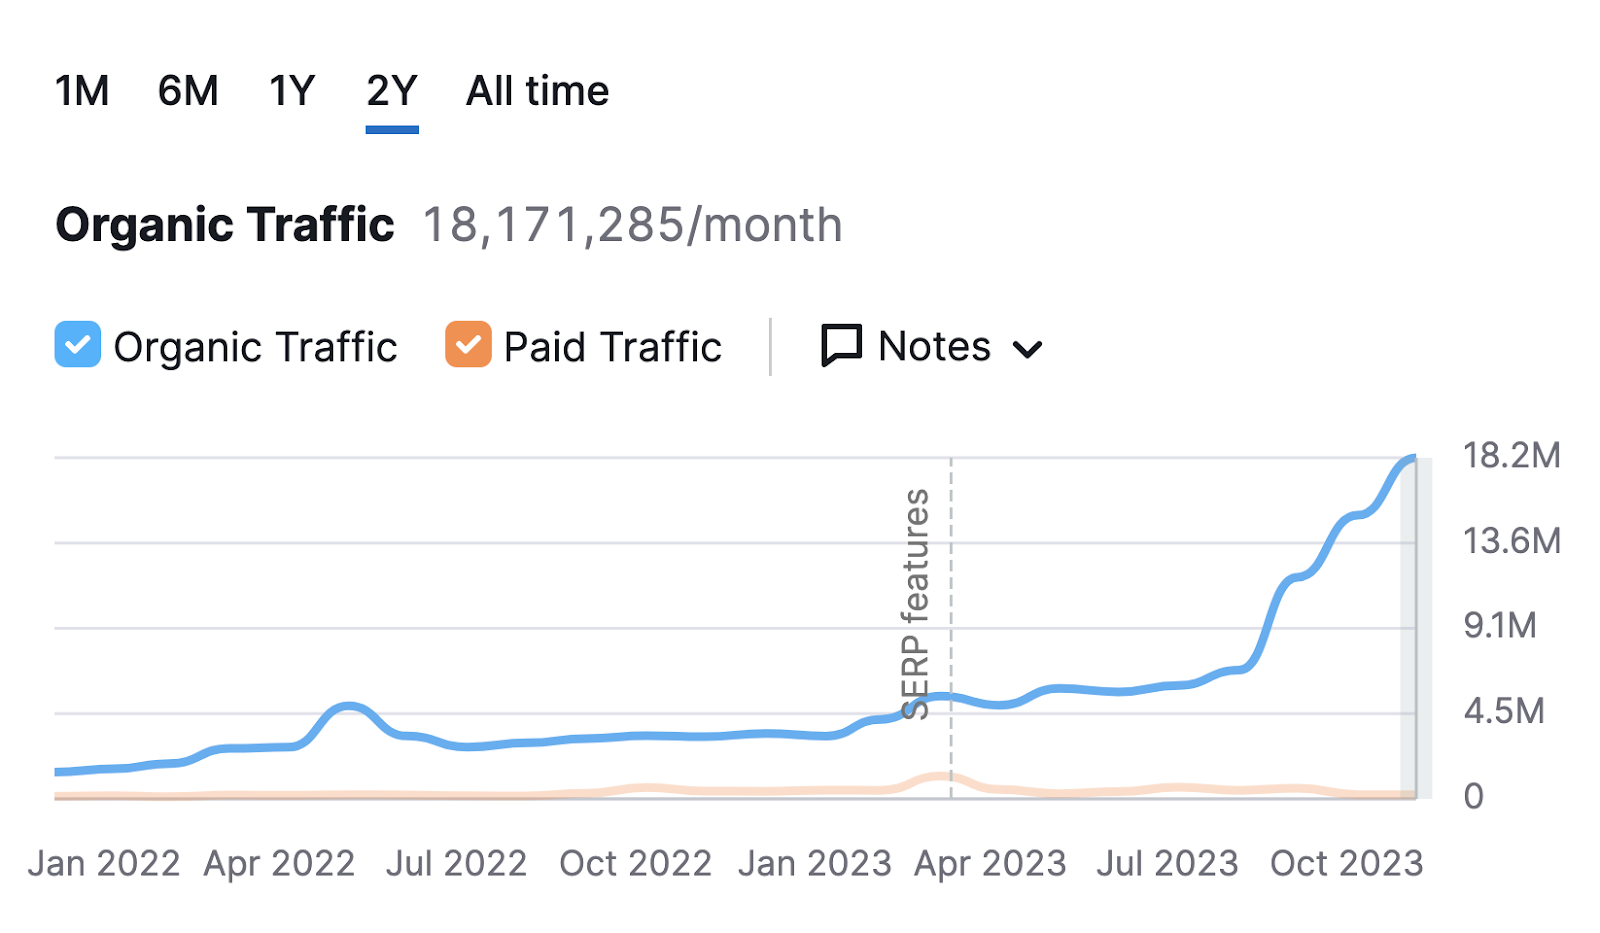This screenshot has height=933, width=1600.
Task: Switch to the 1M time range tab
Action: click(x=83, y=91)
